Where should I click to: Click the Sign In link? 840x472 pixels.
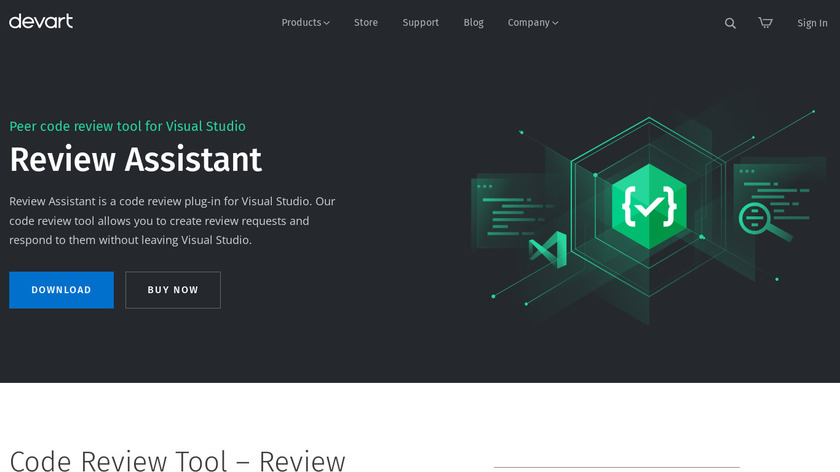click(x=812, y=23)
